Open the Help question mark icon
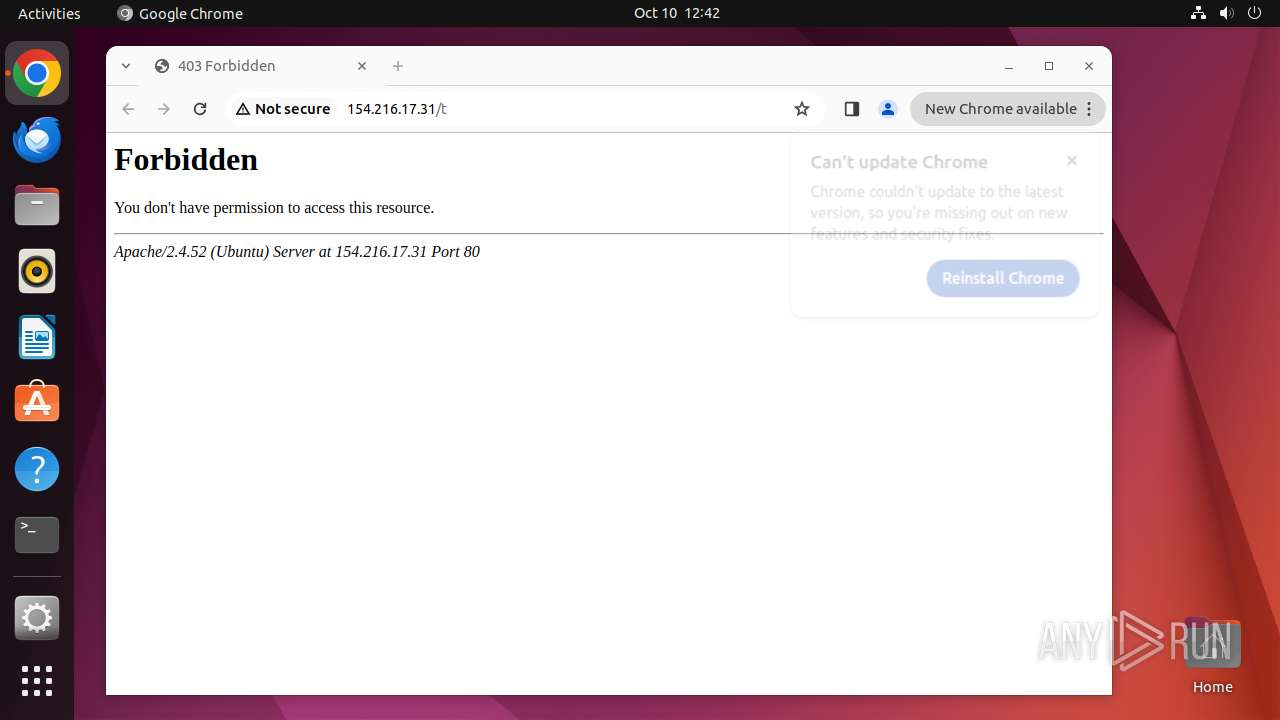 coord(37,469)
